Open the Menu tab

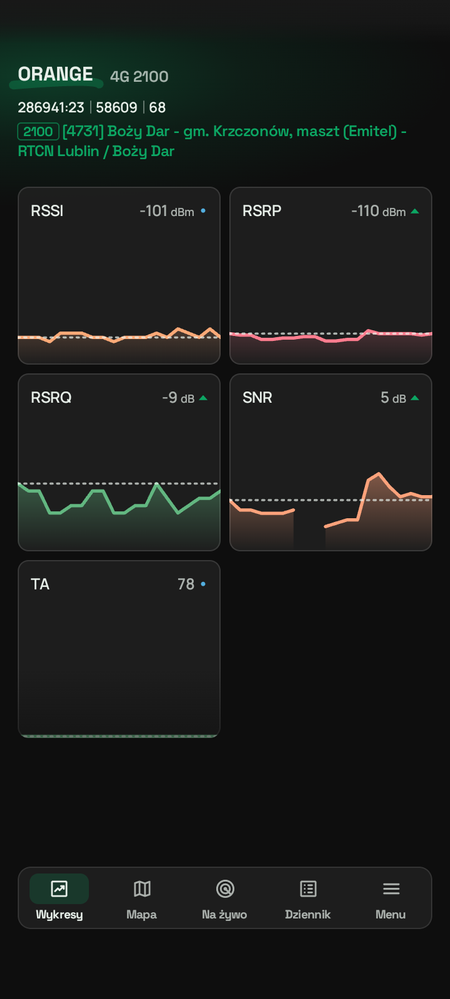pos(391,898)
